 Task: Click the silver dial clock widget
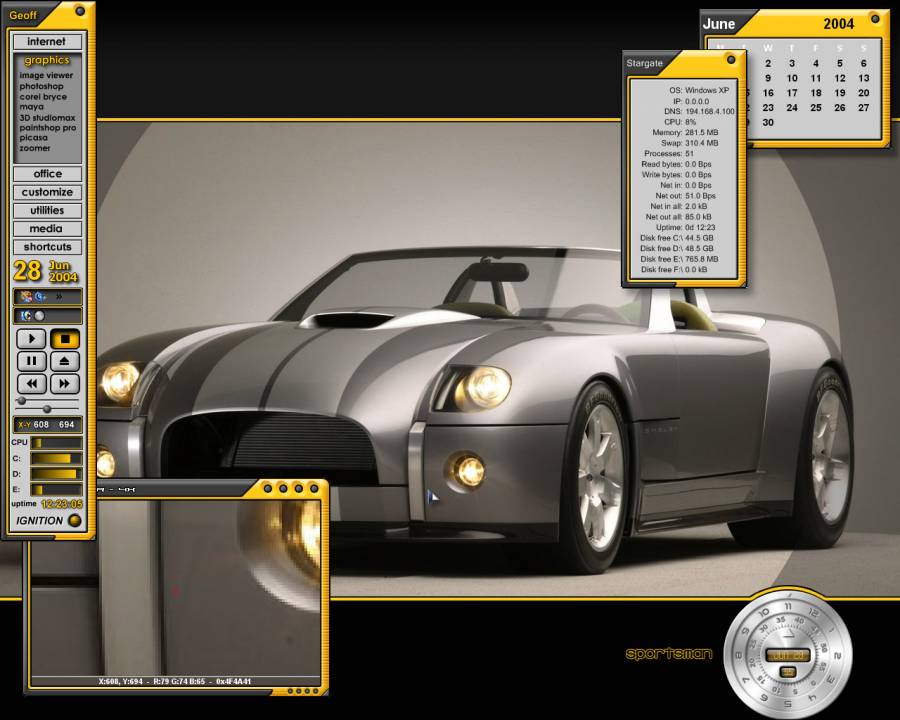click(788, 653)
